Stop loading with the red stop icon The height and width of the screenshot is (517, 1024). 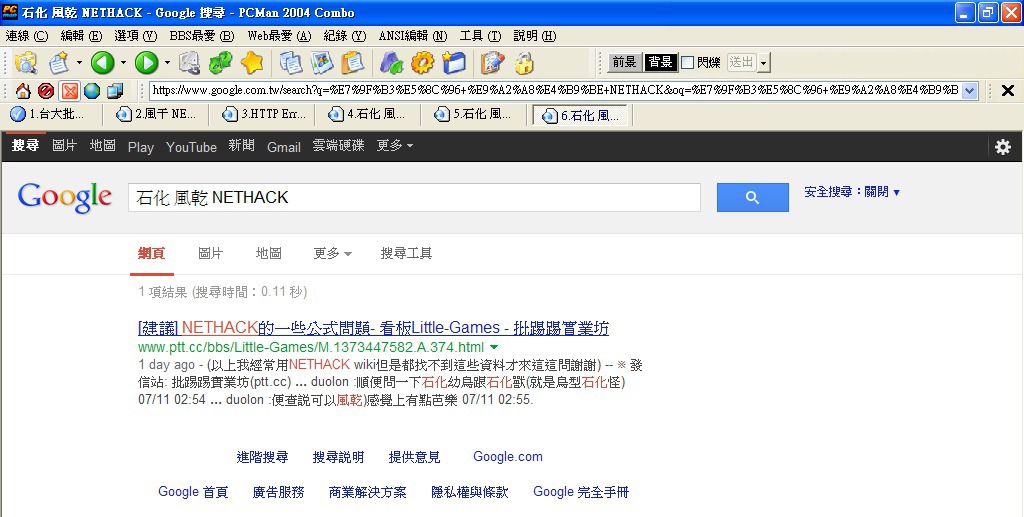pos(46,91)
